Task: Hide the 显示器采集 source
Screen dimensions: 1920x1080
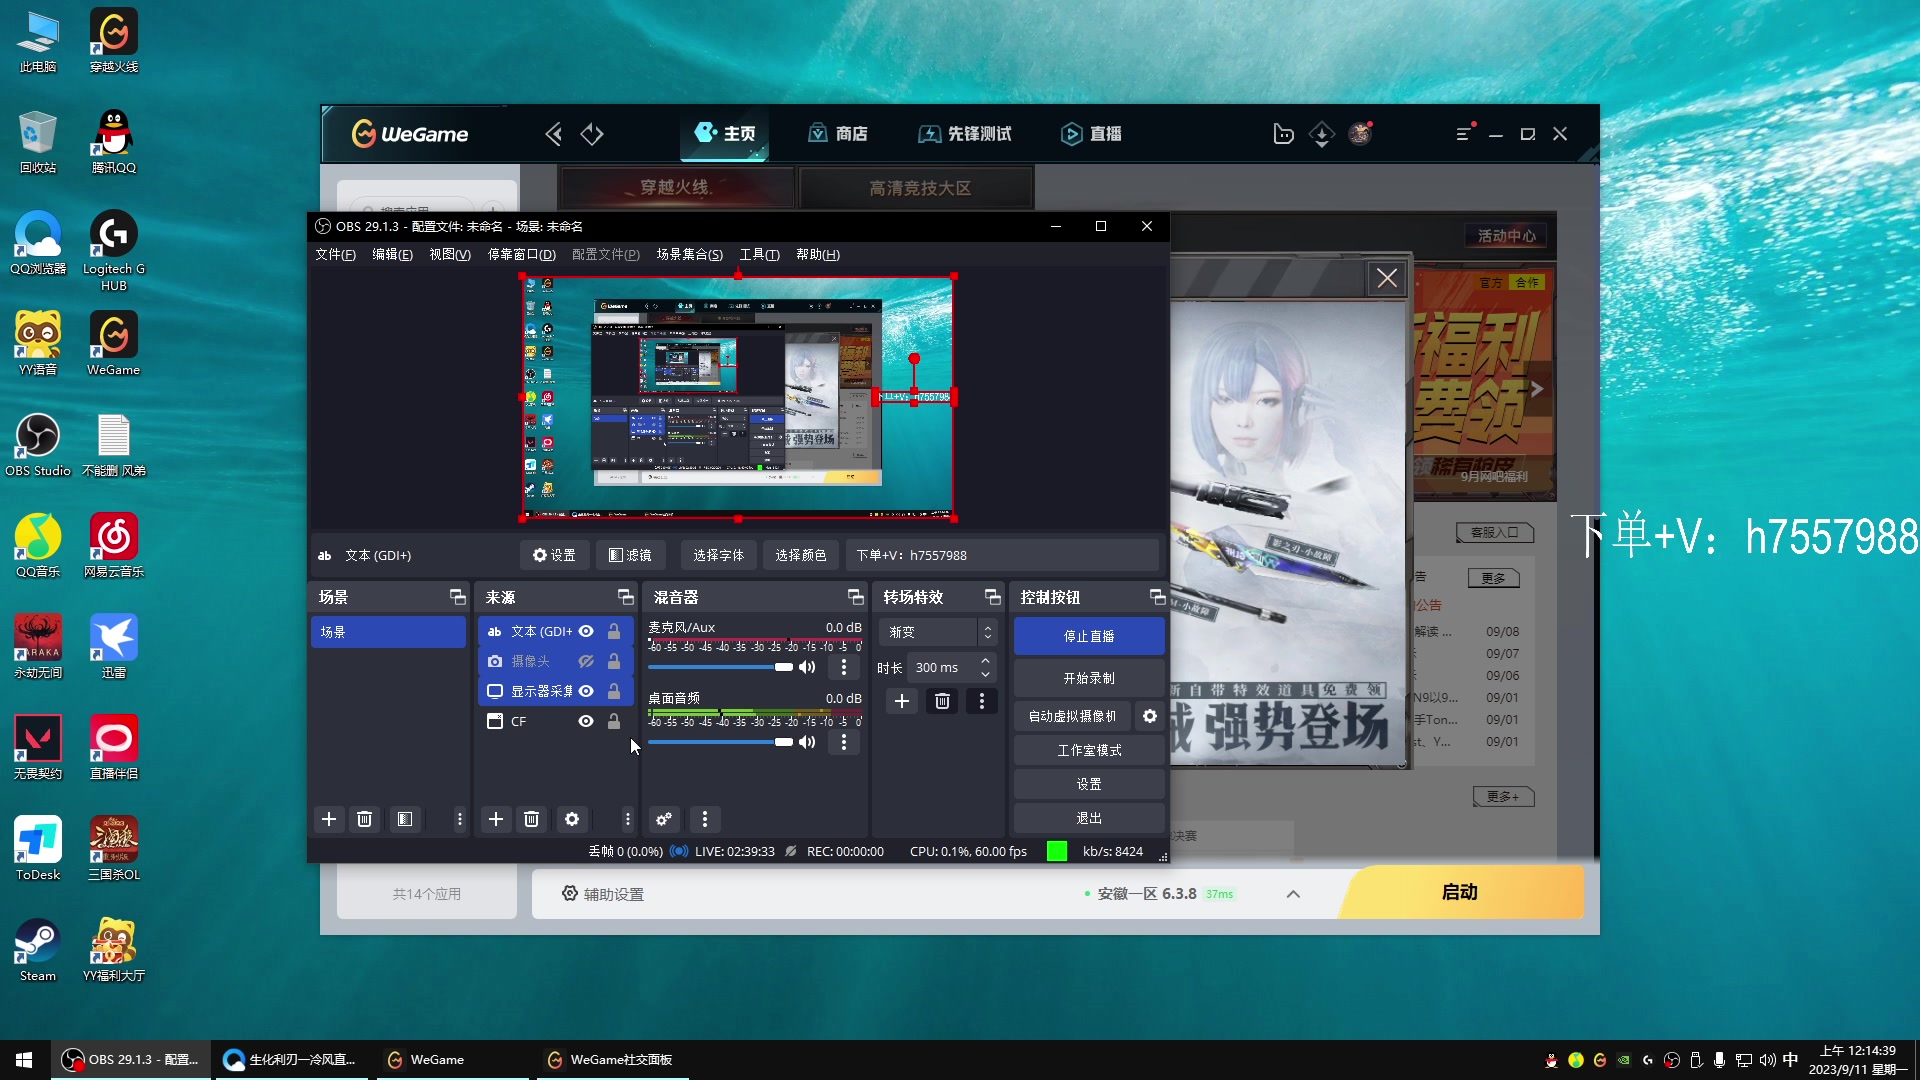Action: click(586, 691)
